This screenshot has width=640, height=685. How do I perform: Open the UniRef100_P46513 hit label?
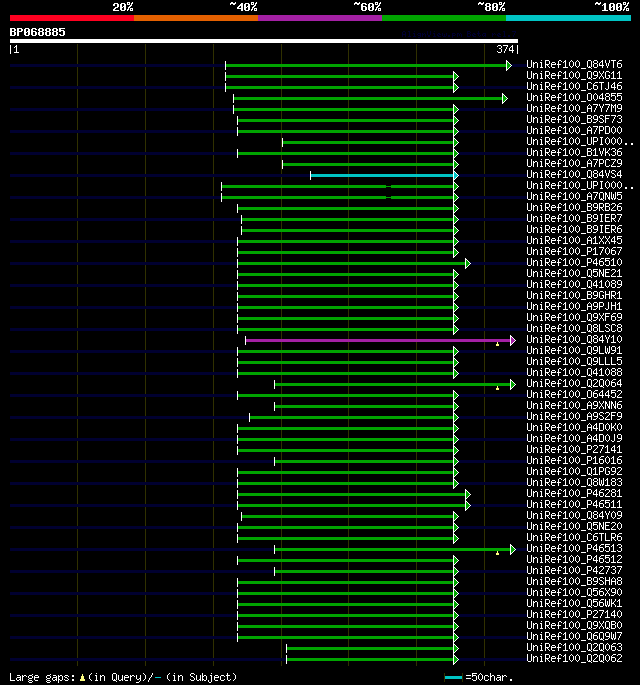(574, 548)
